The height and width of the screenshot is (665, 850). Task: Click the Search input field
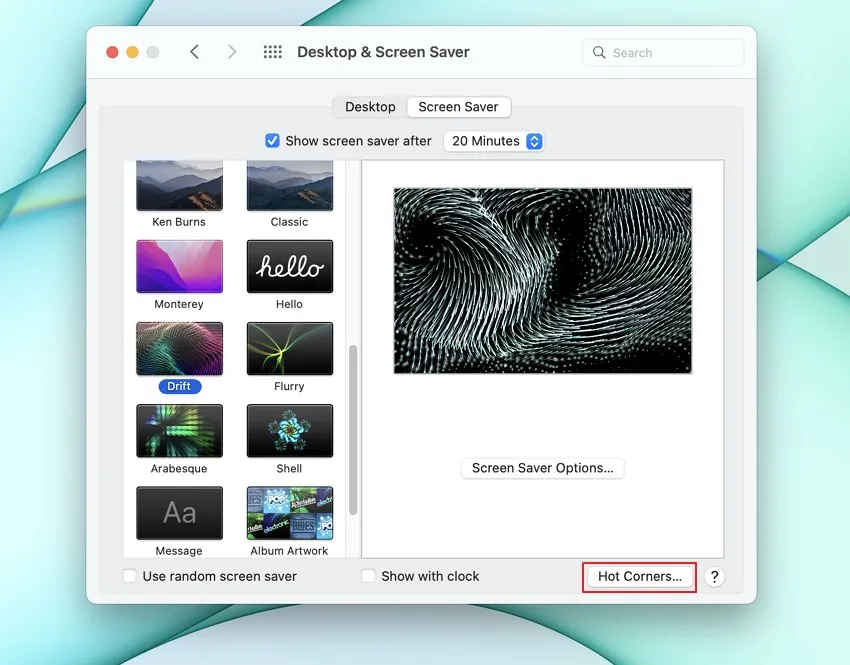[x=663, y=53]
